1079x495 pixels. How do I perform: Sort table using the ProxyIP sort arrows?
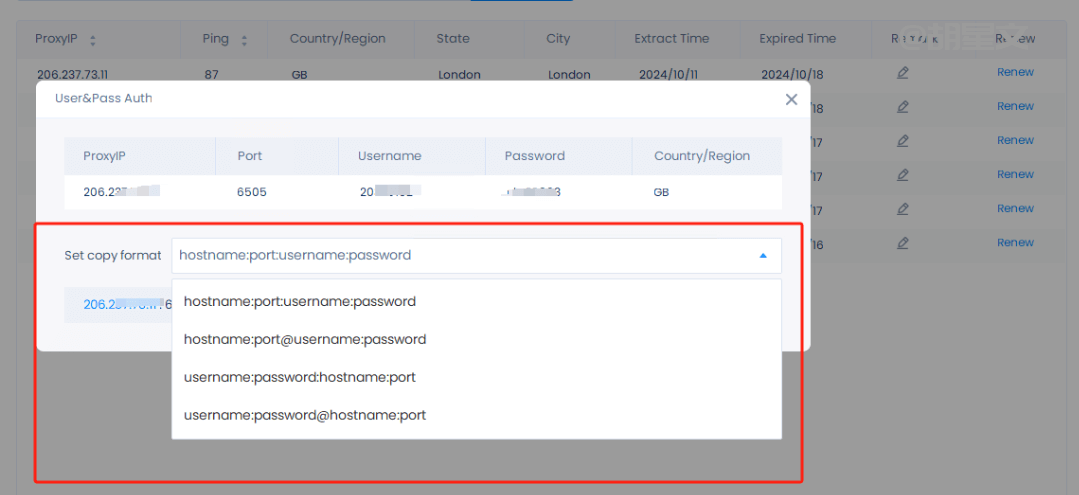tap(93, 41)
